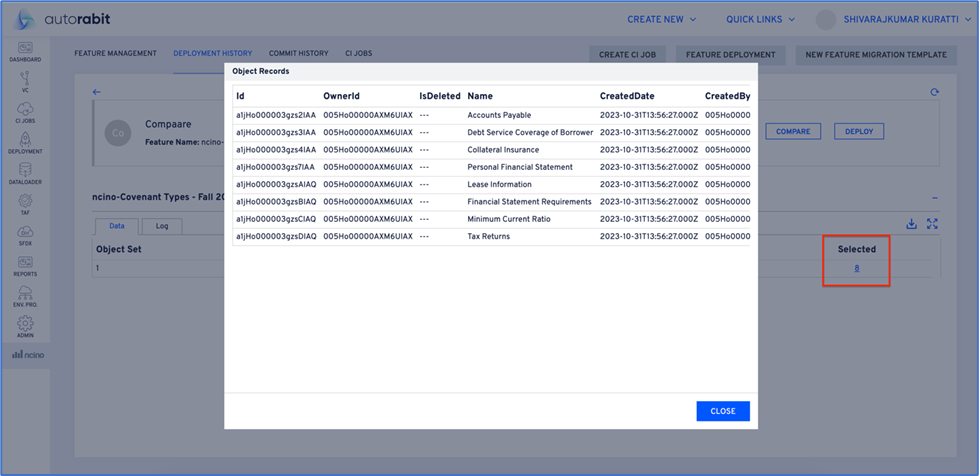Close the Object Records dialog

(x=722, y=411)
